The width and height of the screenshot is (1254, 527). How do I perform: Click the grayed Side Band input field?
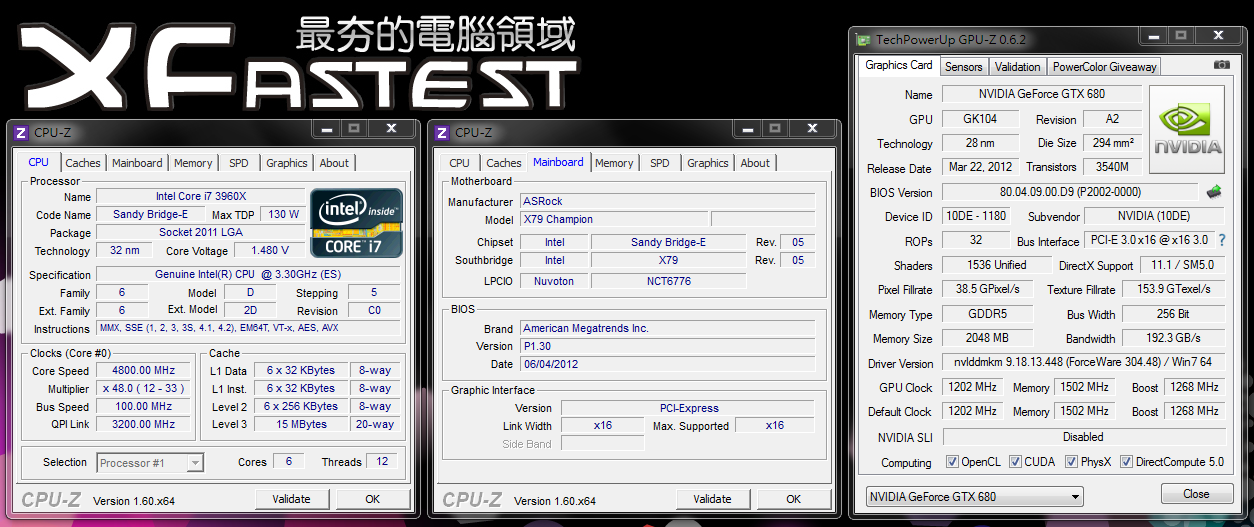(603, 444)
